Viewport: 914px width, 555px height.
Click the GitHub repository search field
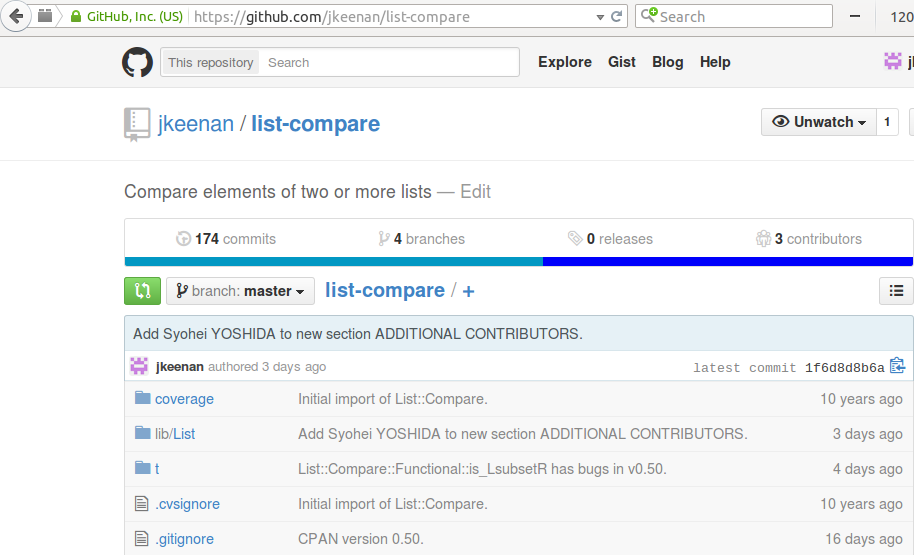(x=389, y=62)
